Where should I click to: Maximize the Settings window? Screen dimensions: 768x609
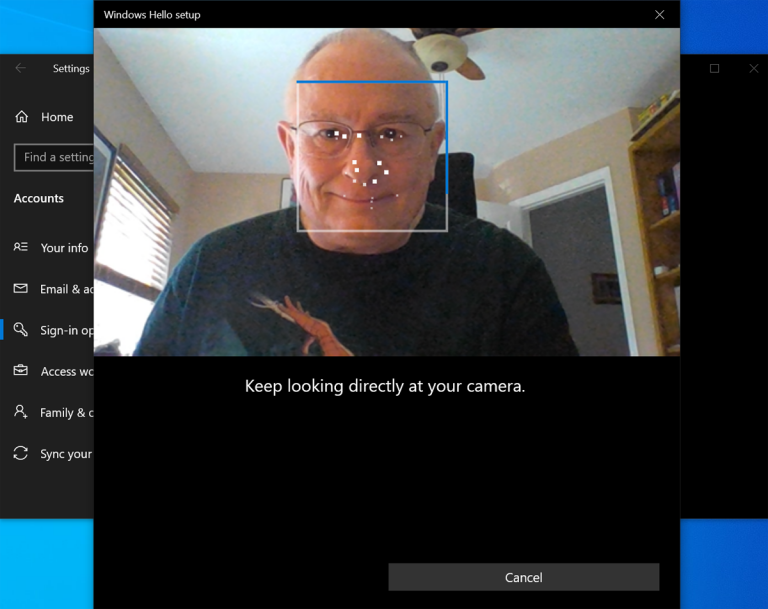click(x=714, y=69)
